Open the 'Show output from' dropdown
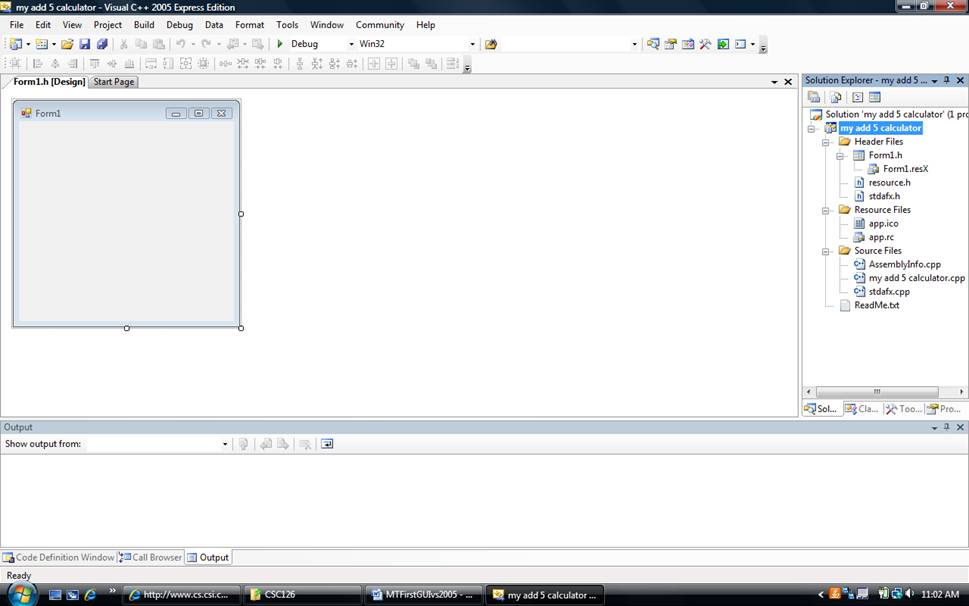 (x=225, y=444)
